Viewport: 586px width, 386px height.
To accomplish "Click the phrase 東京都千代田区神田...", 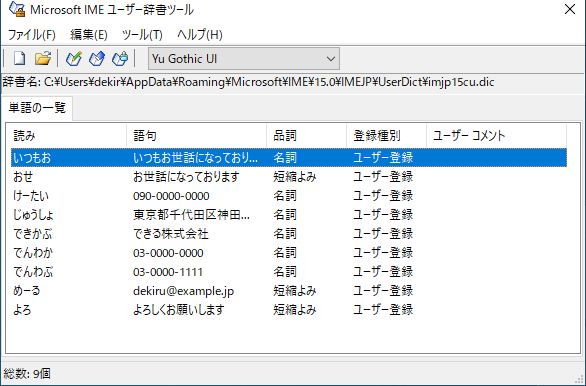I will click(191, 215).
